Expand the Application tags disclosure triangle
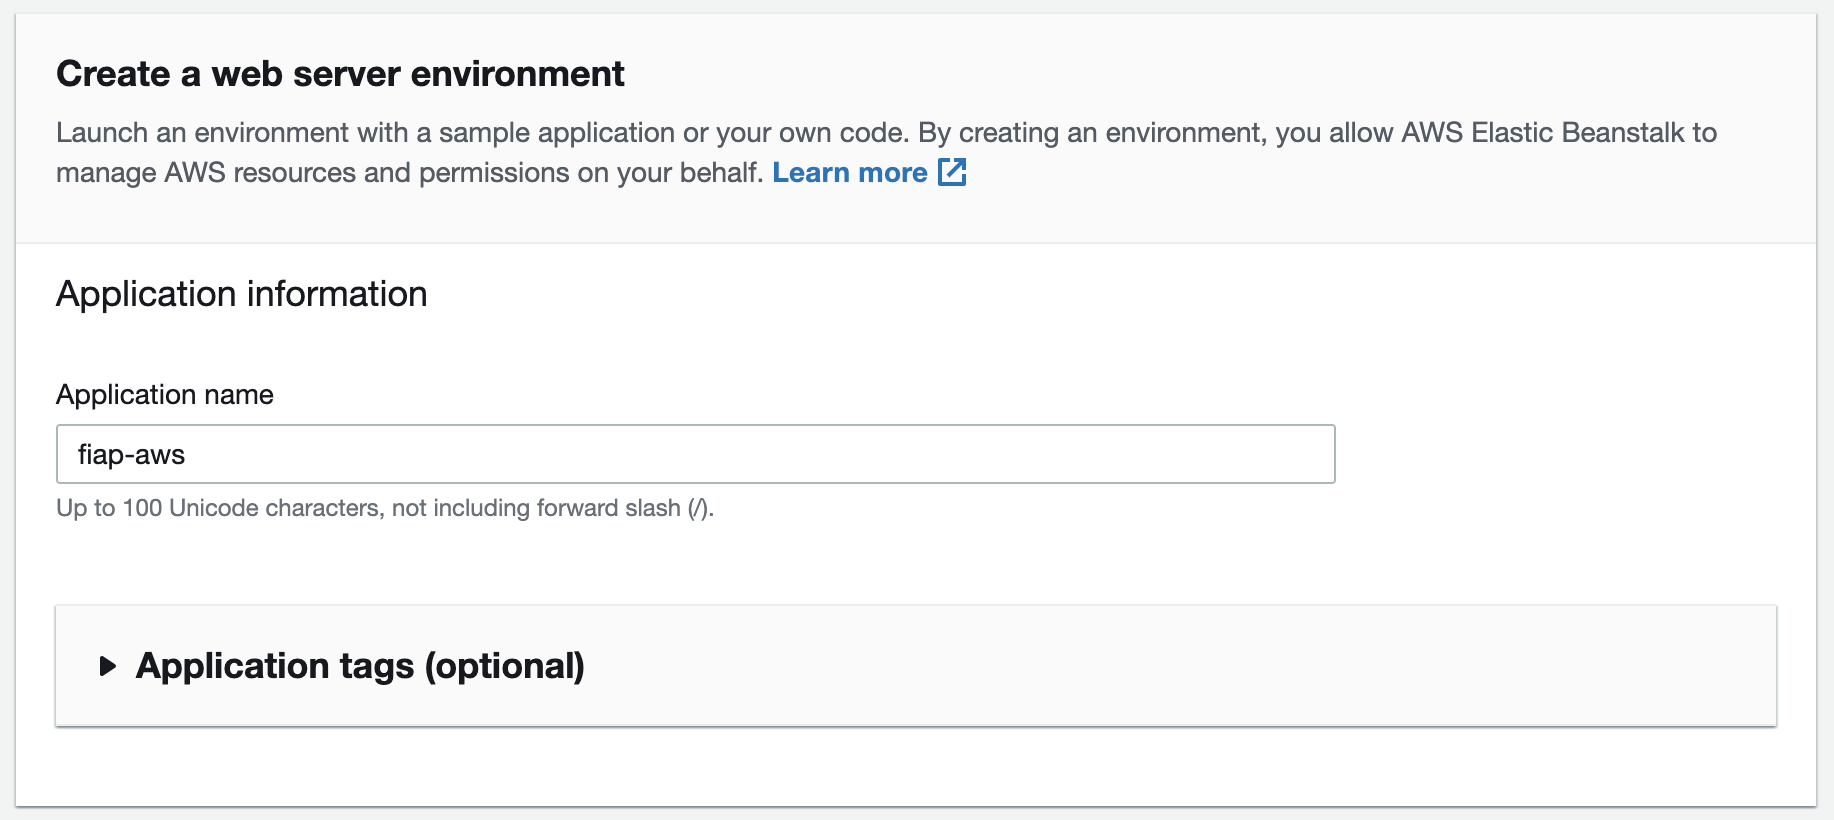 (x=108, y=666)
